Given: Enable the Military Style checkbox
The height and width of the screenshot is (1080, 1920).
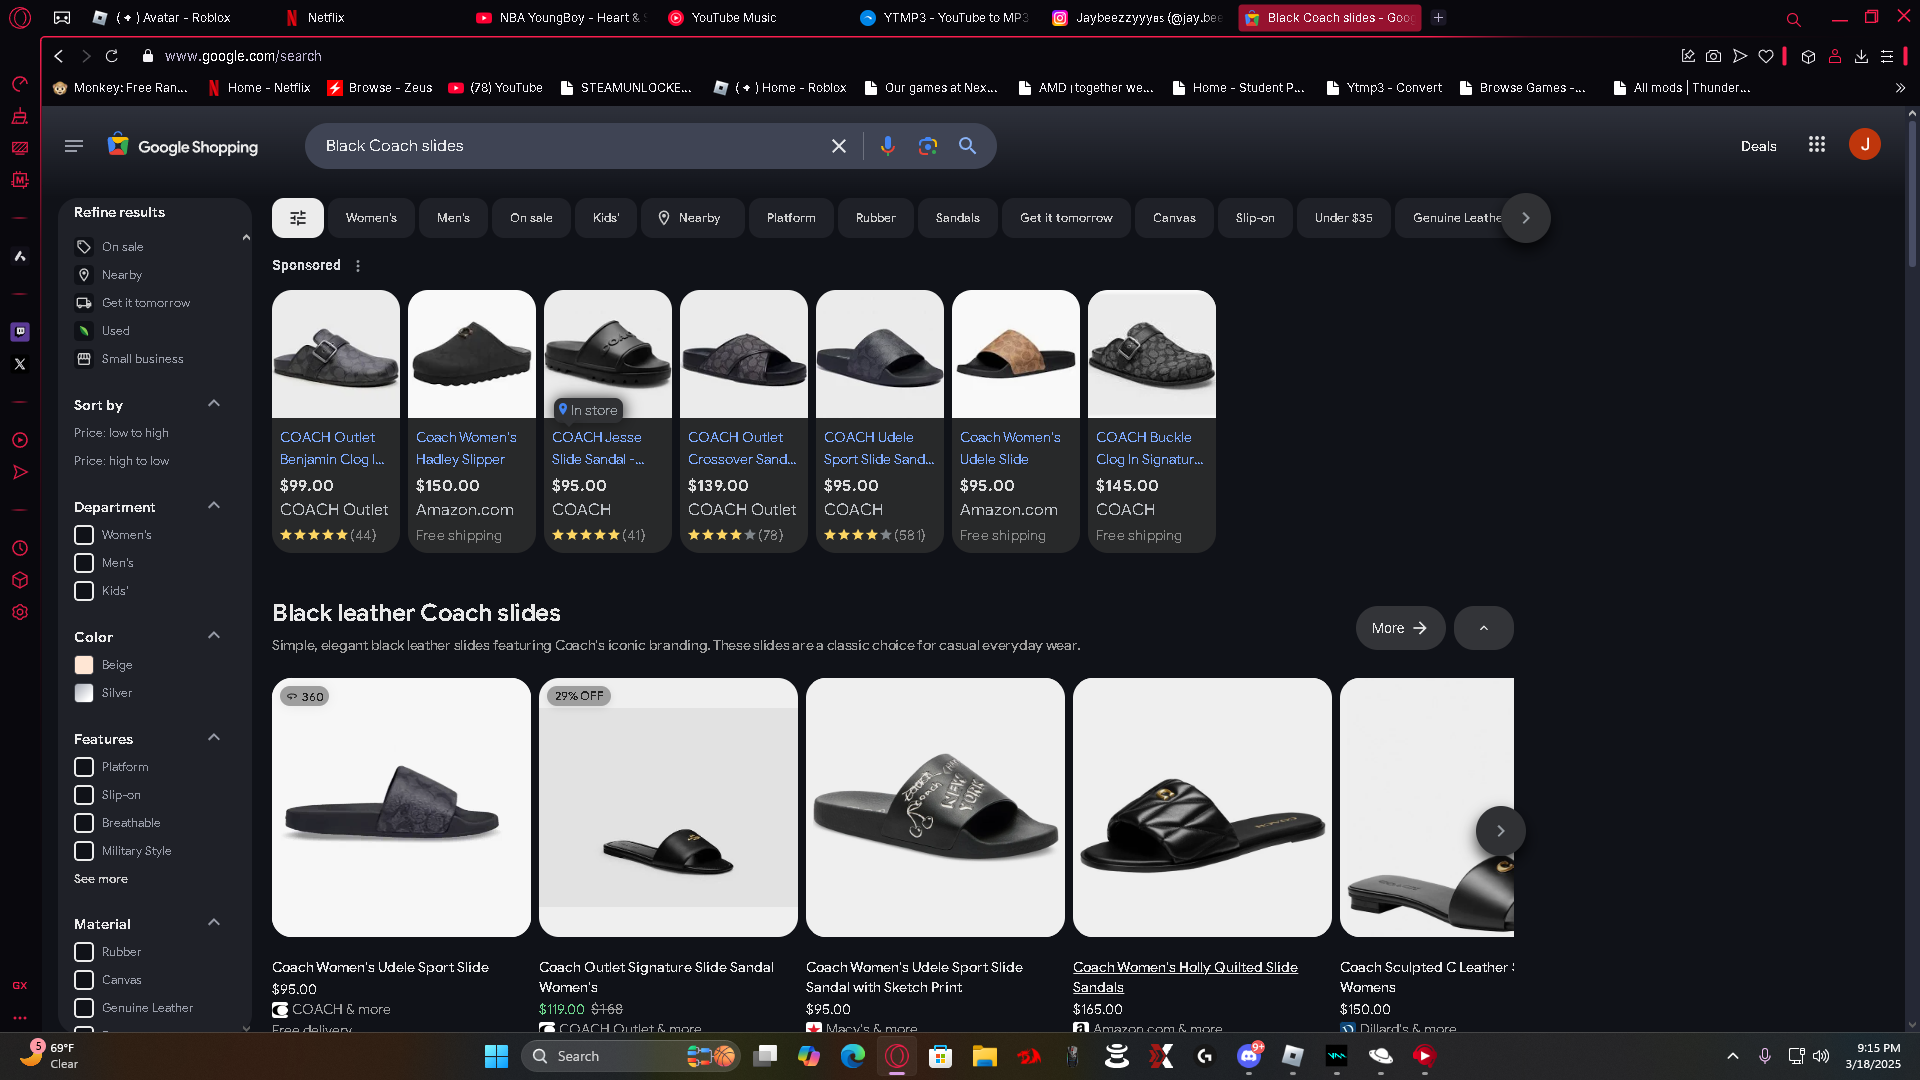Looking at the screenshot, I should tap(84, 851).
